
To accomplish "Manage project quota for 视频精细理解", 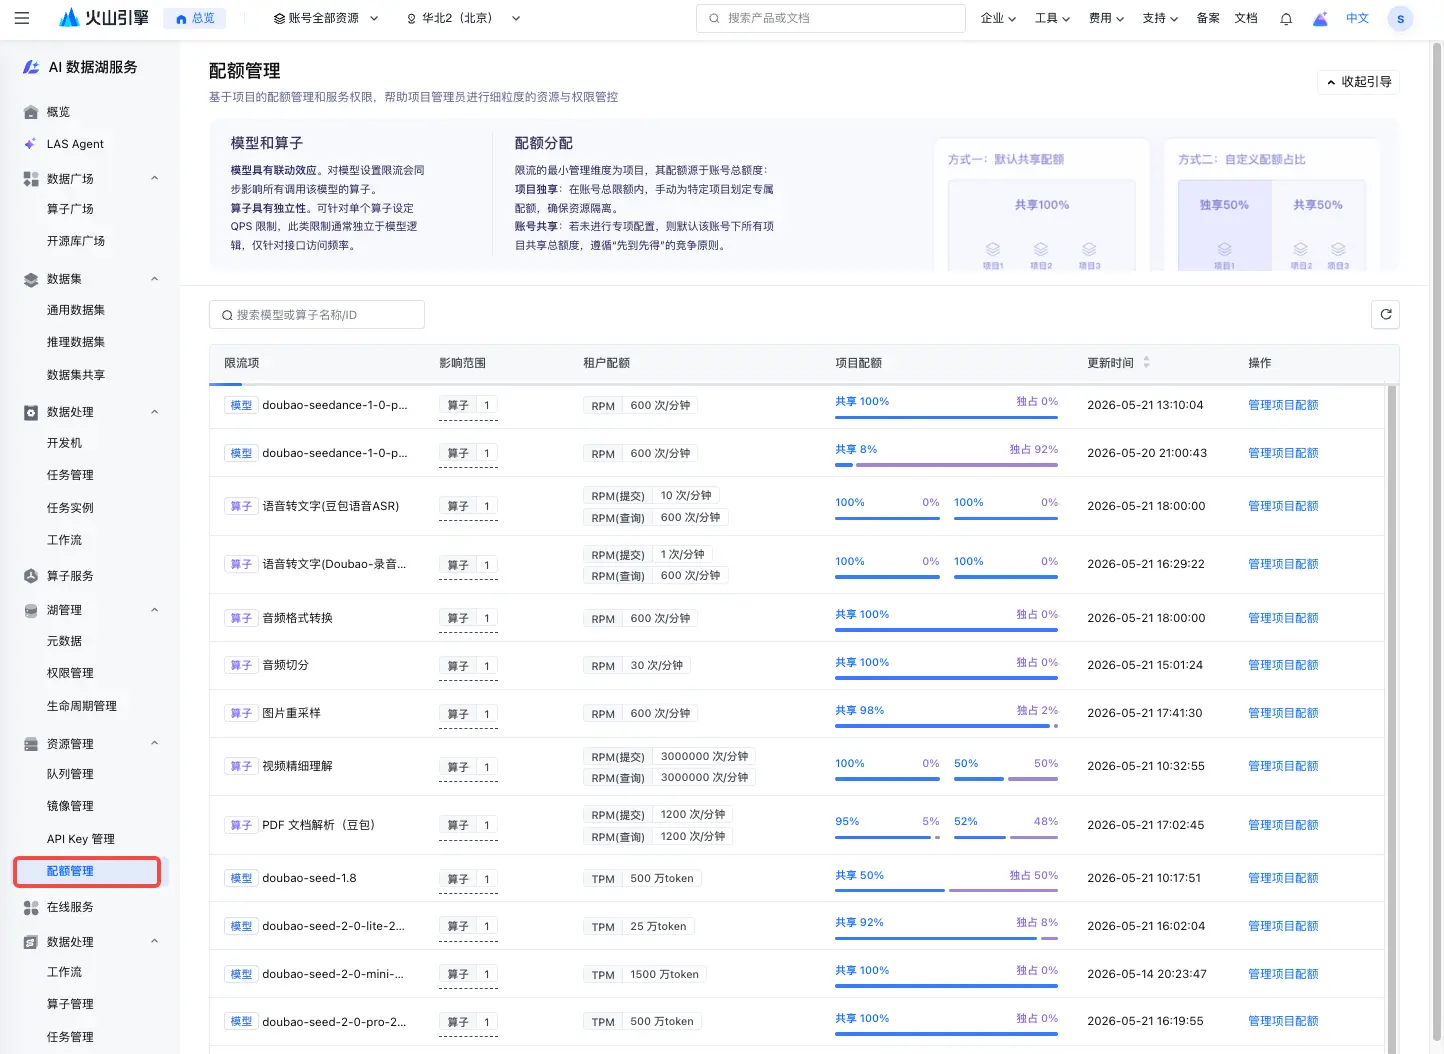I will 1283,766.
